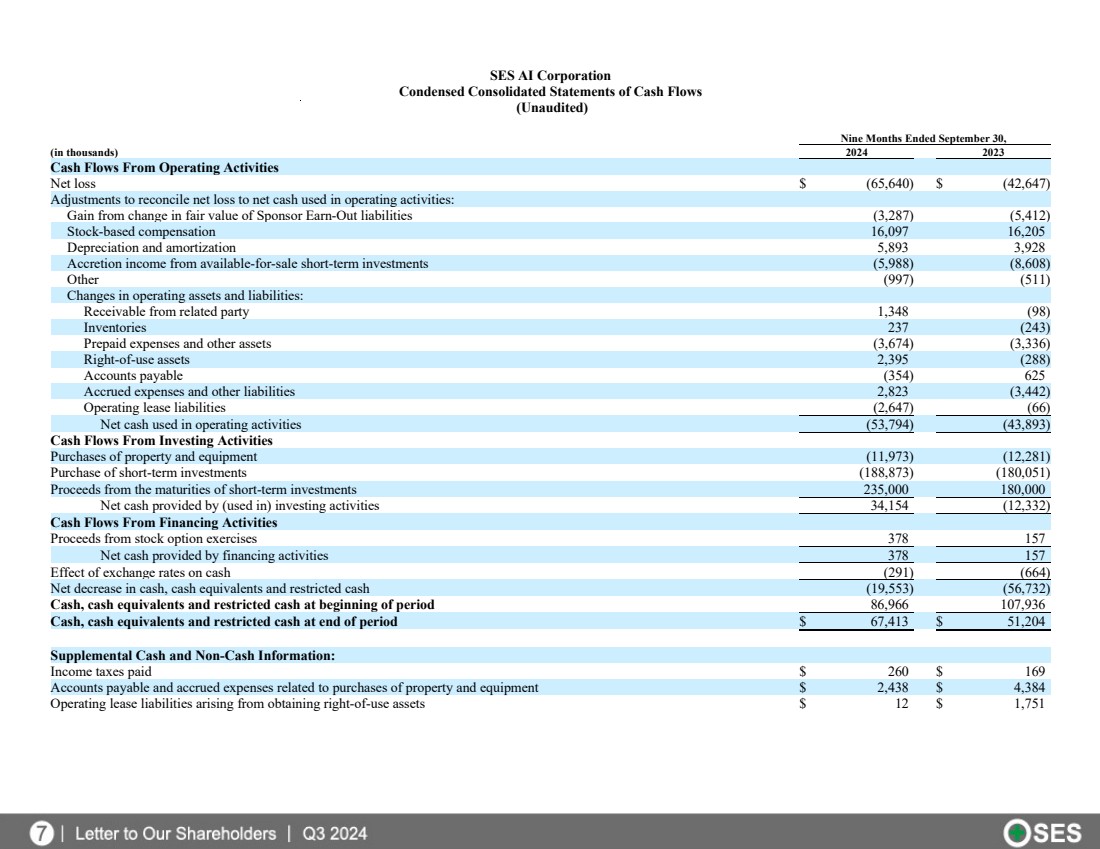Select the accounts payable 2023 value "625"
Viewport: 1100px width, 849px height.
pos(1034,376)
